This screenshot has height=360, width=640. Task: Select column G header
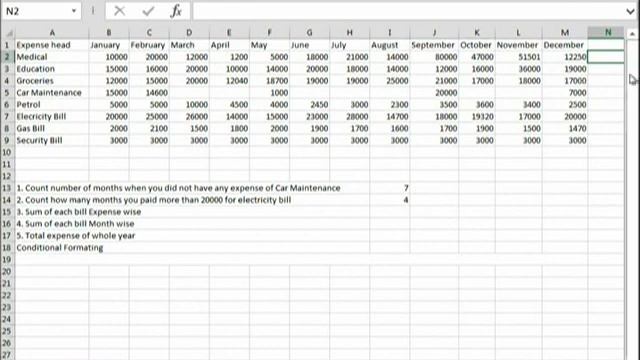(309, 33)
